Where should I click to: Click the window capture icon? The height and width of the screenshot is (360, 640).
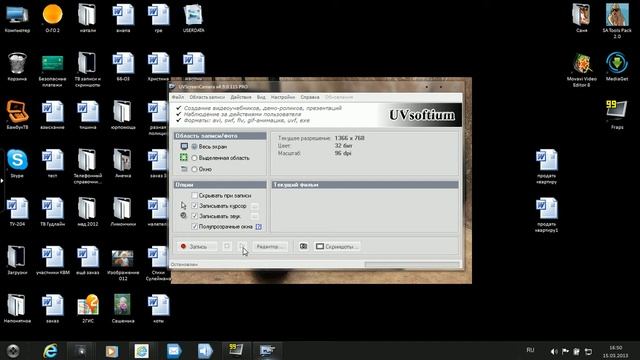click(x=184, y=169)
